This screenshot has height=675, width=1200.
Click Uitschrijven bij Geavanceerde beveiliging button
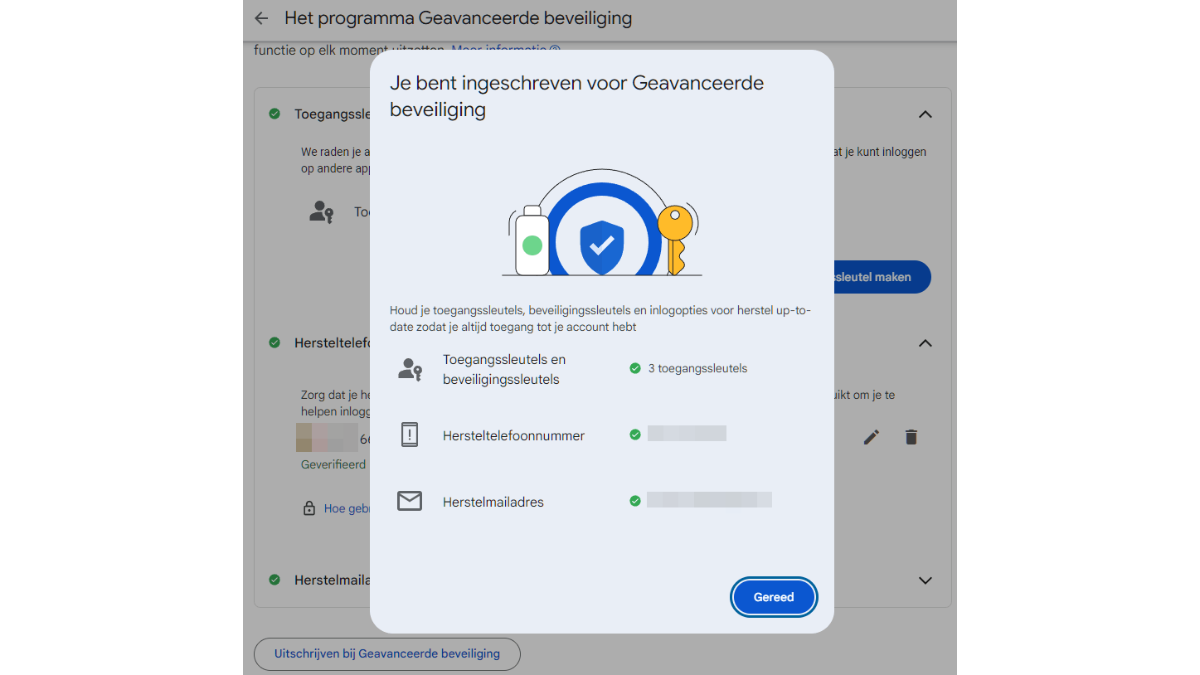point(387,653)
